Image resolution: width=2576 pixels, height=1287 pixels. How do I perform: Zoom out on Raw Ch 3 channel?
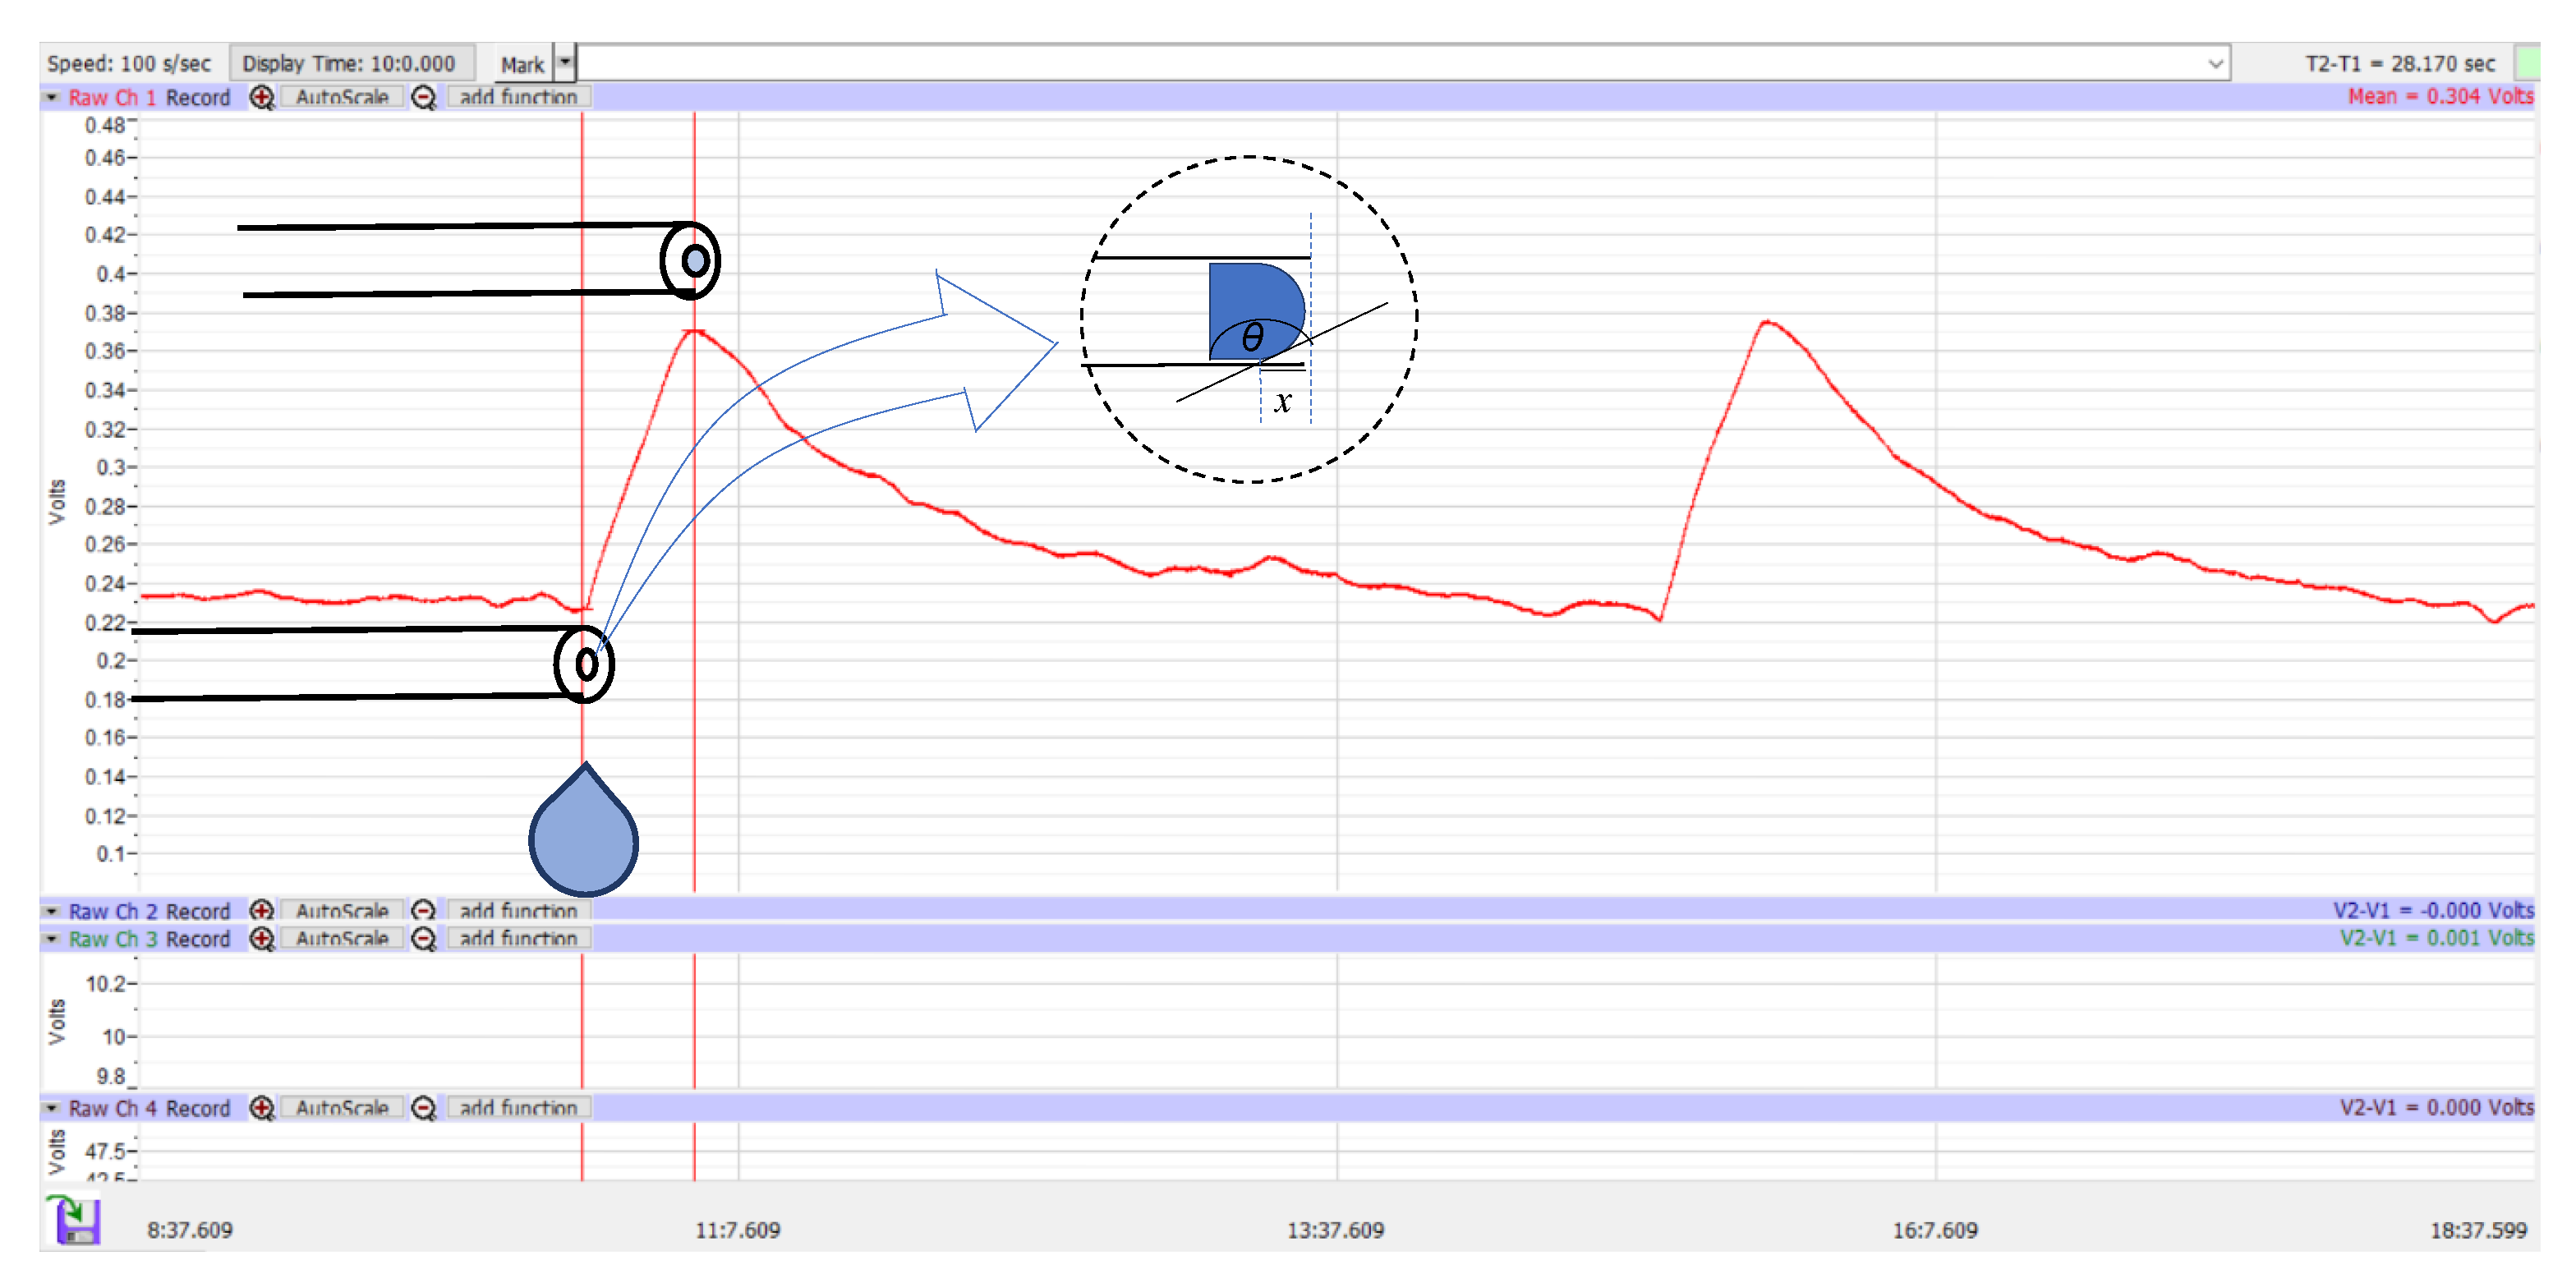tap(424, 939)
